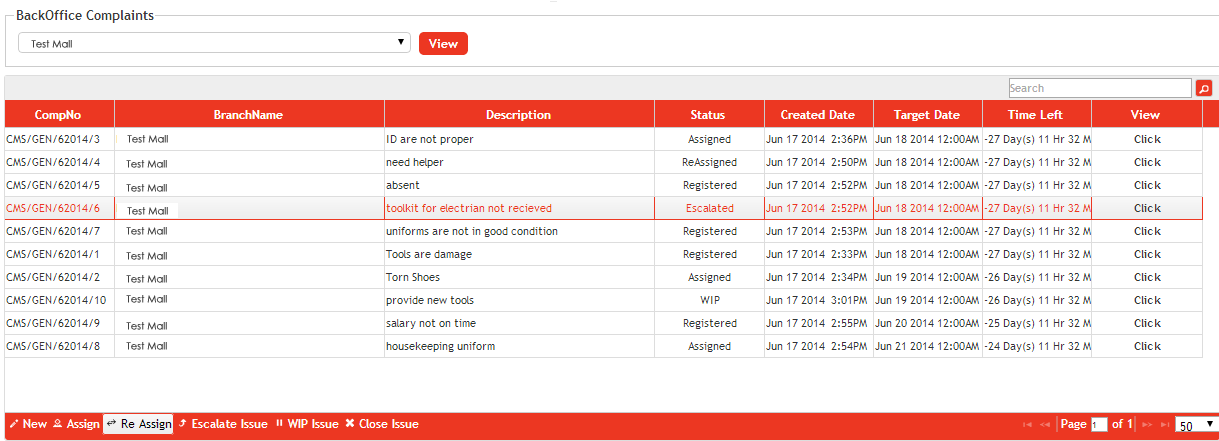Open the Click link for escalated complaint

click(x=1147, y=208)
